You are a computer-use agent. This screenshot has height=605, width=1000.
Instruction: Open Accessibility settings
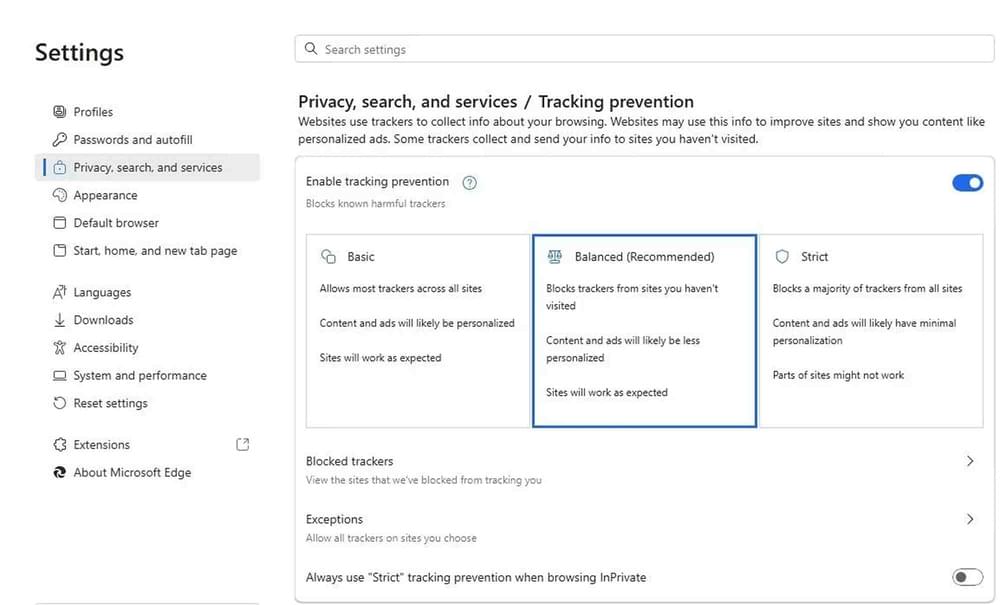pyautogui.click(x=104, y=348)
